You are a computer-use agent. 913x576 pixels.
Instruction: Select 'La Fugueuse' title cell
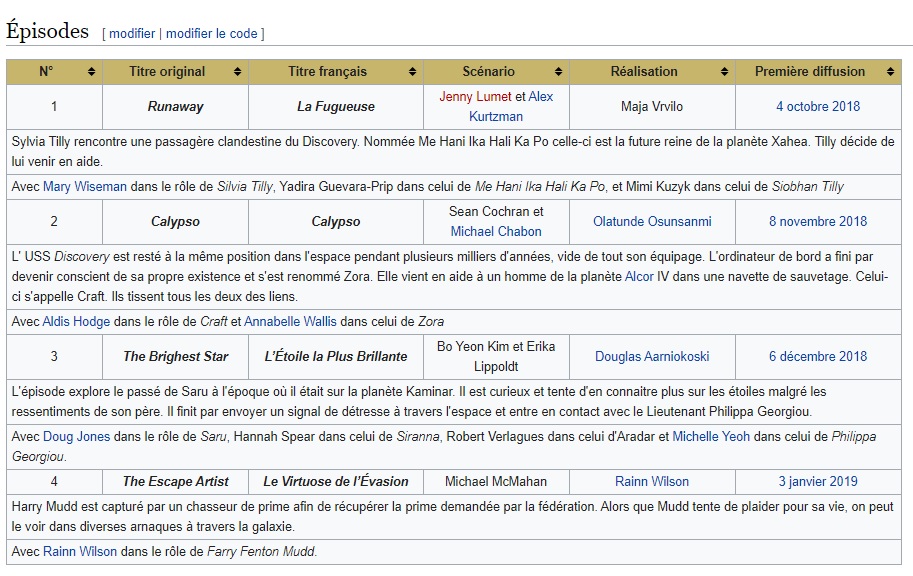336,107
